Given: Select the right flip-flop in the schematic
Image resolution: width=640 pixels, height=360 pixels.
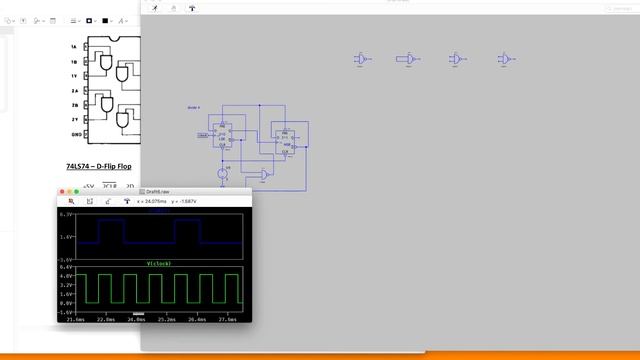Looking at the screenshot, I should pyautogui.click(x=285, y=142).
